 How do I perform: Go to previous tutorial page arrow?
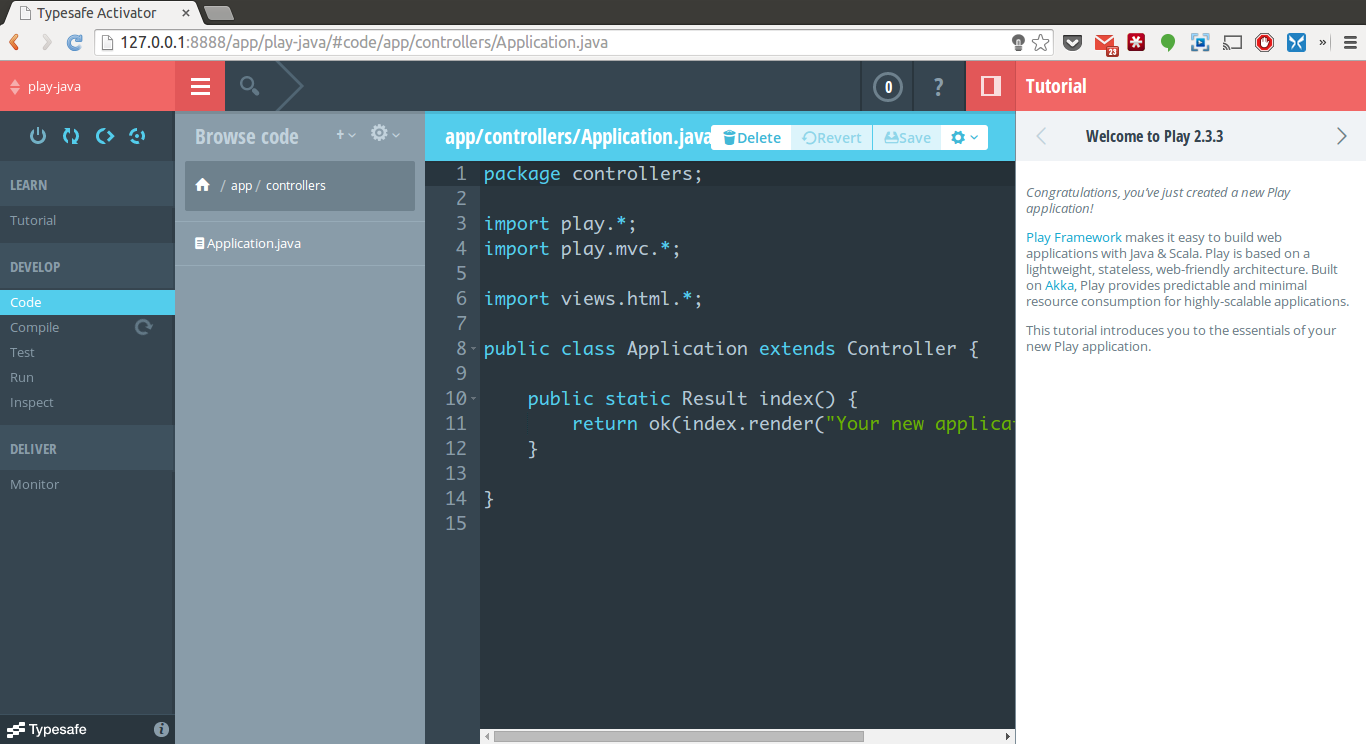1041,136
